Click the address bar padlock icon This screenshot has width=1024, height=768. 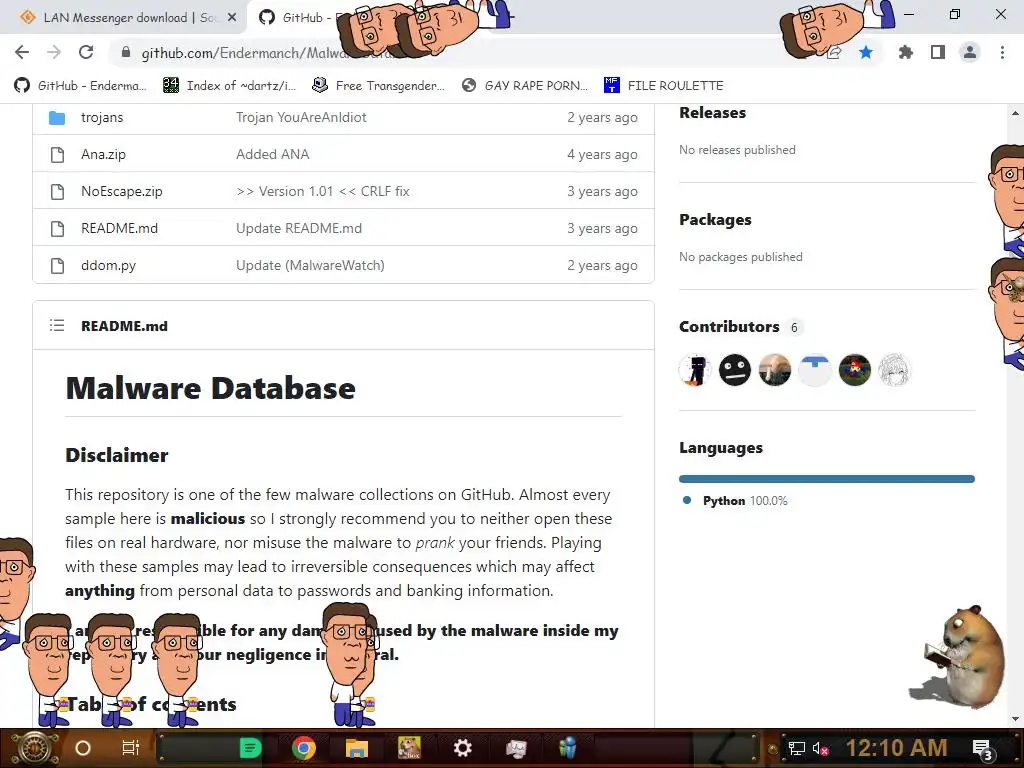126,53
